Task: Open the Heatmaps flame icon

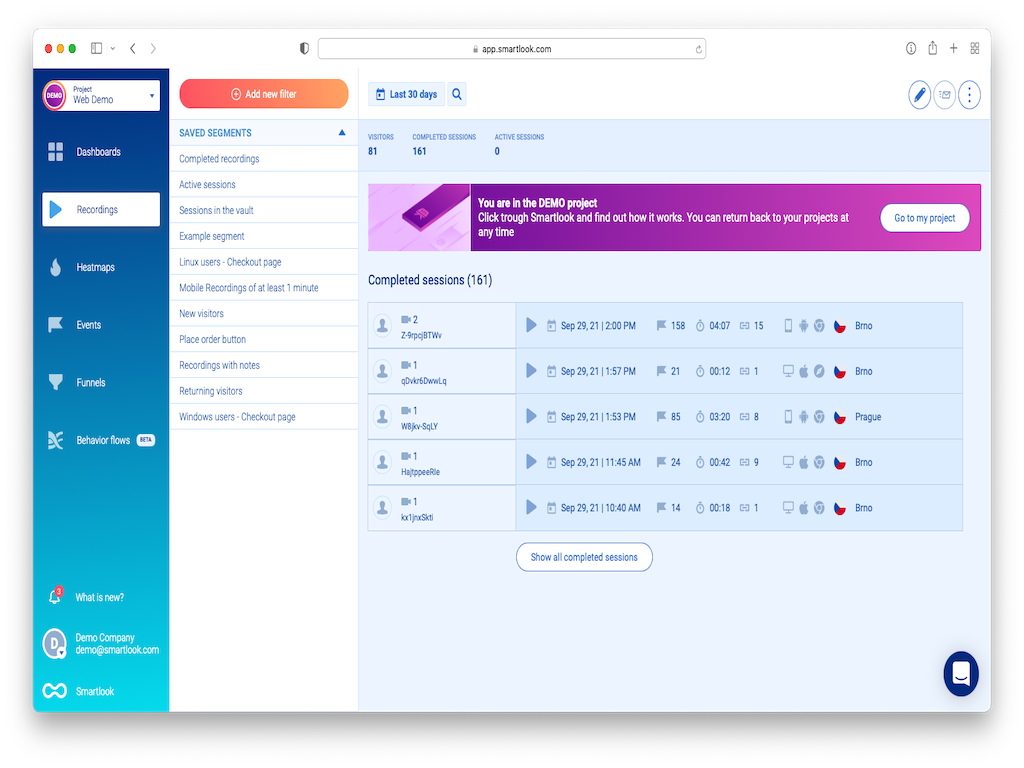Action: point(56,267)
